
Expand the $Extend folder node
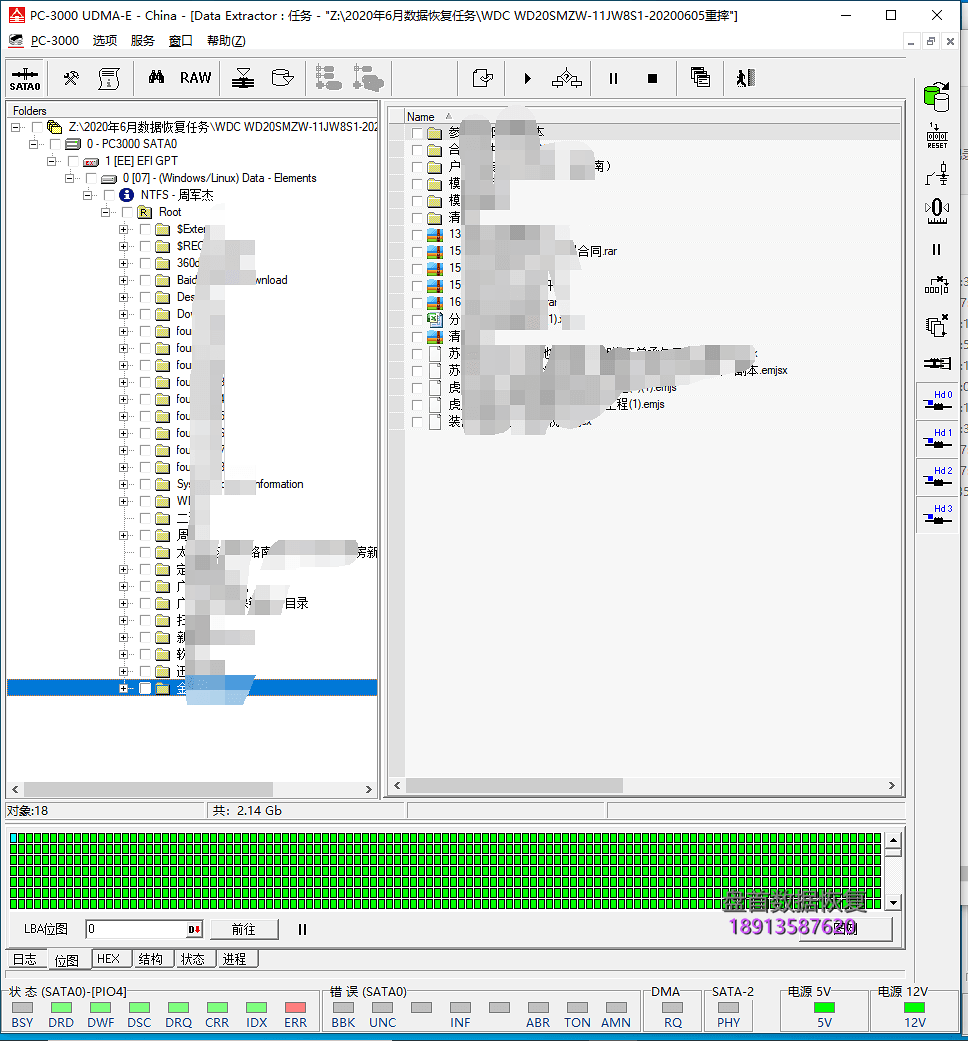[x=123, y=229]
